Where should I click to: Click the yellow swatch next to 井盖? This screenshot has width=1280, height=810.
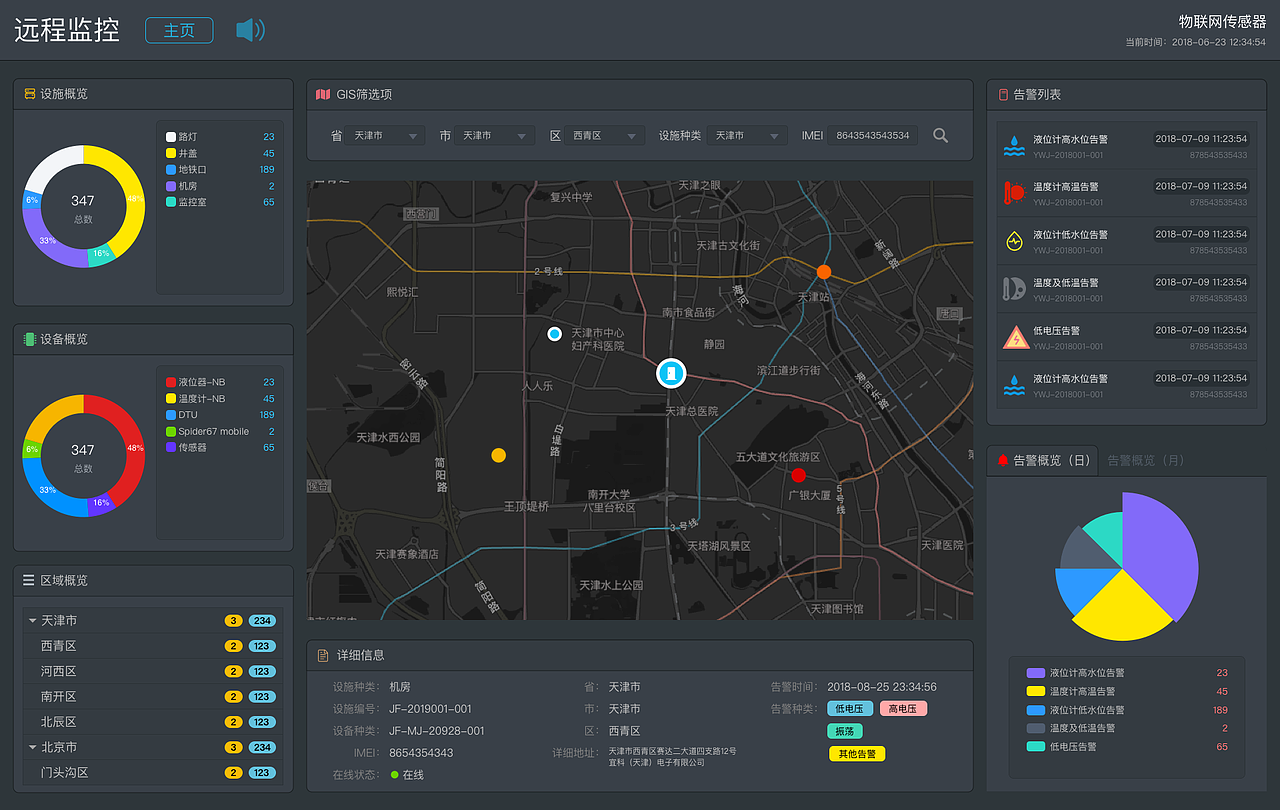coord(171,153)
